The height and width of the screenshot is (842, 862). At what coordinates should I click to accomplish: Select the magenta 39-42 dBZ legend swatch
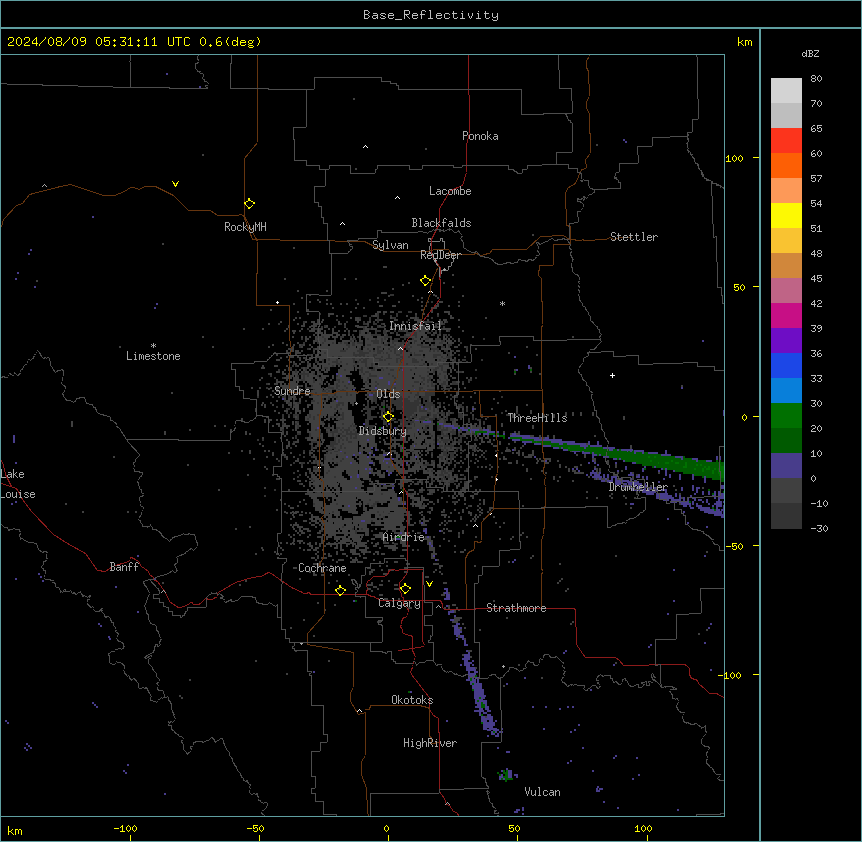click(786, 315)
